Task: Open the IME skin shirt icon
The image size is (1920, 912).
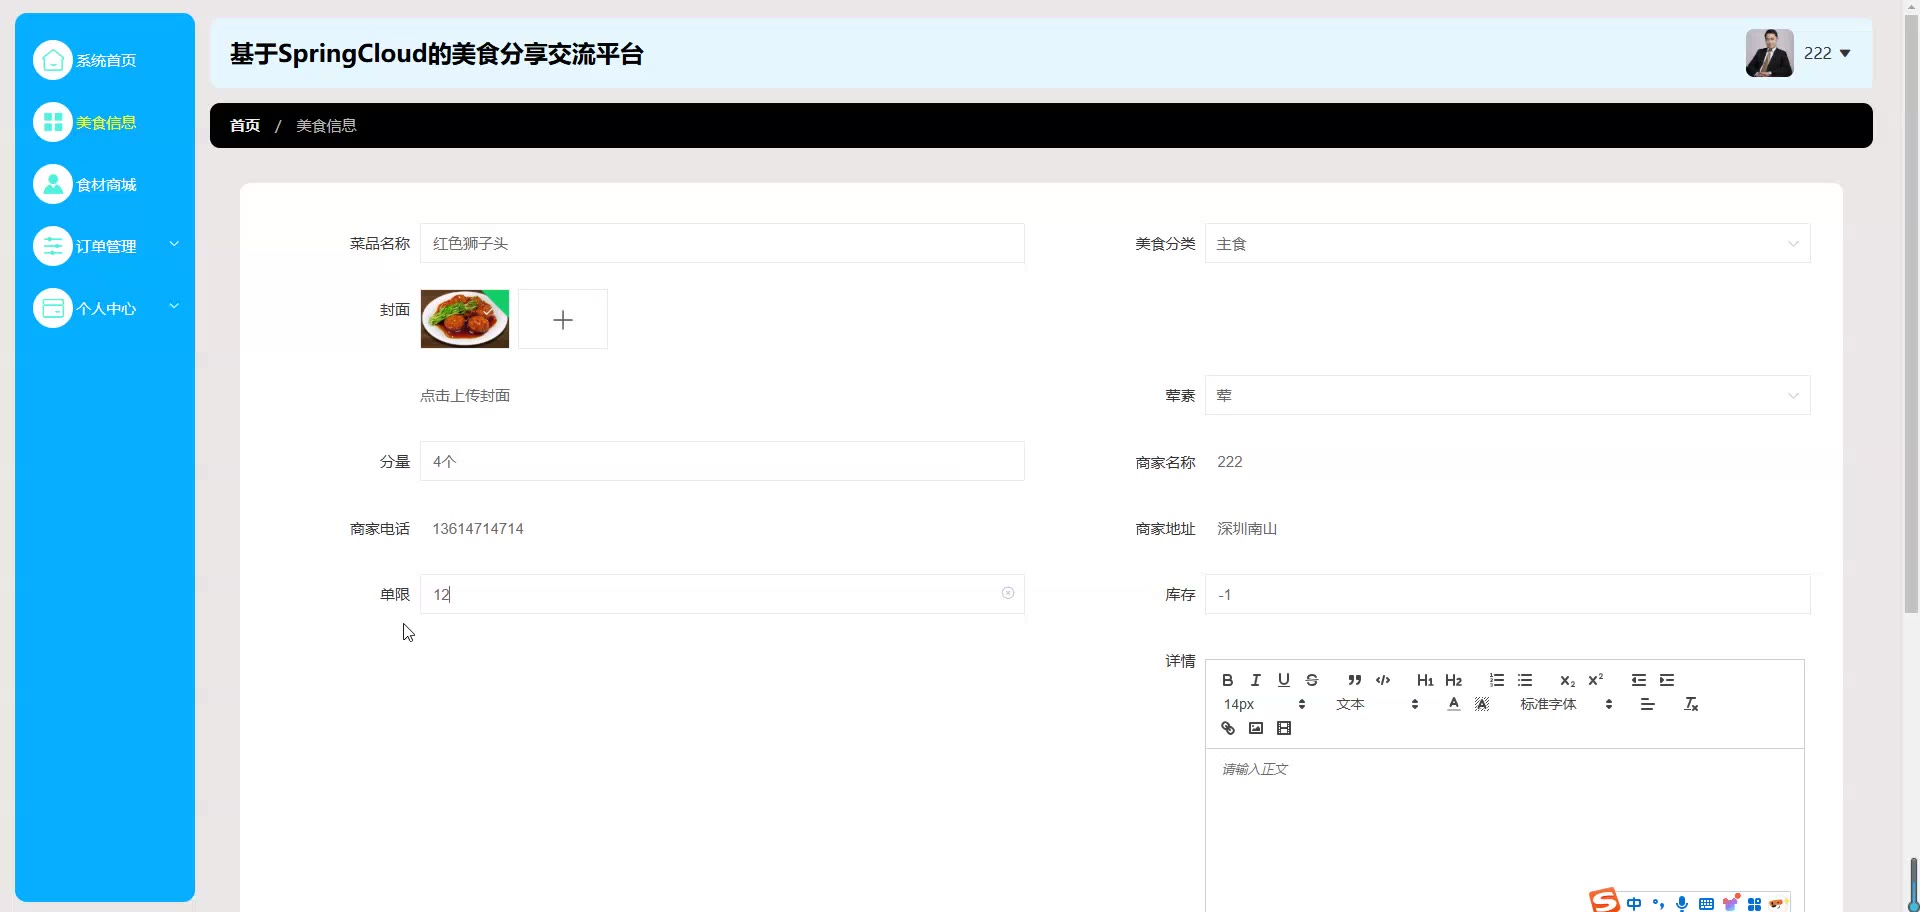Action: 1730,902
